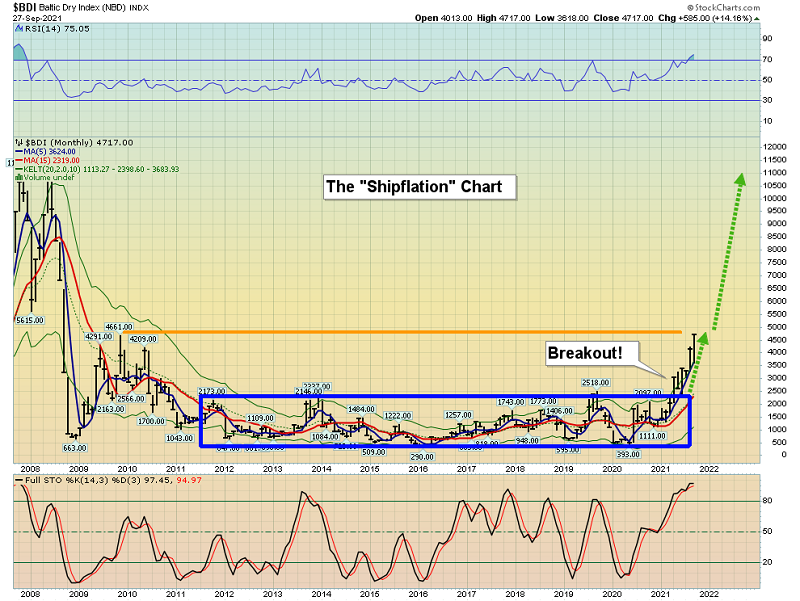Click the 1484.00 price label
The image size is (800, 601).
tap(362, 409)
